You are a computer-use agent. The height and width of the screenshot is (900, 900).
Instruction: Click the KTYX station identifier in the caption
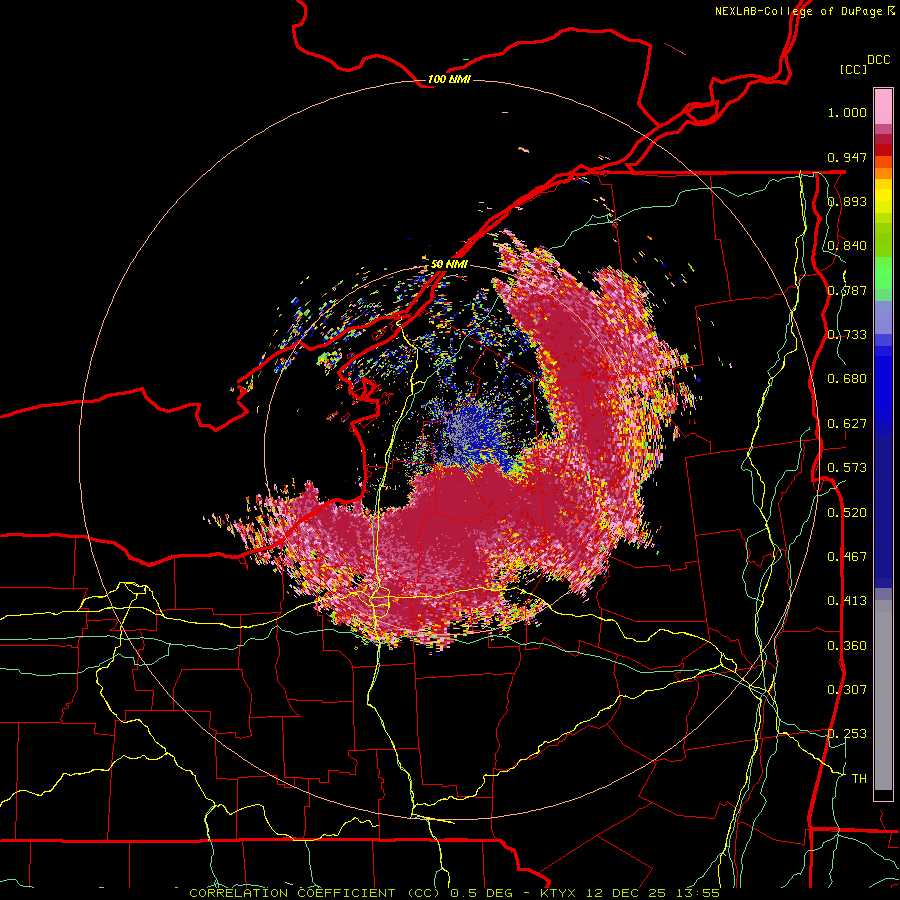pos(560,893)
